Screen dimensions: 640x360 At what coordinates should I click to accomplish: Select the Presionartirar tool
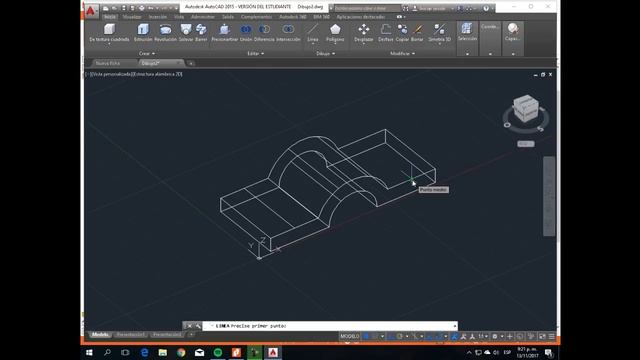(224, 33)
